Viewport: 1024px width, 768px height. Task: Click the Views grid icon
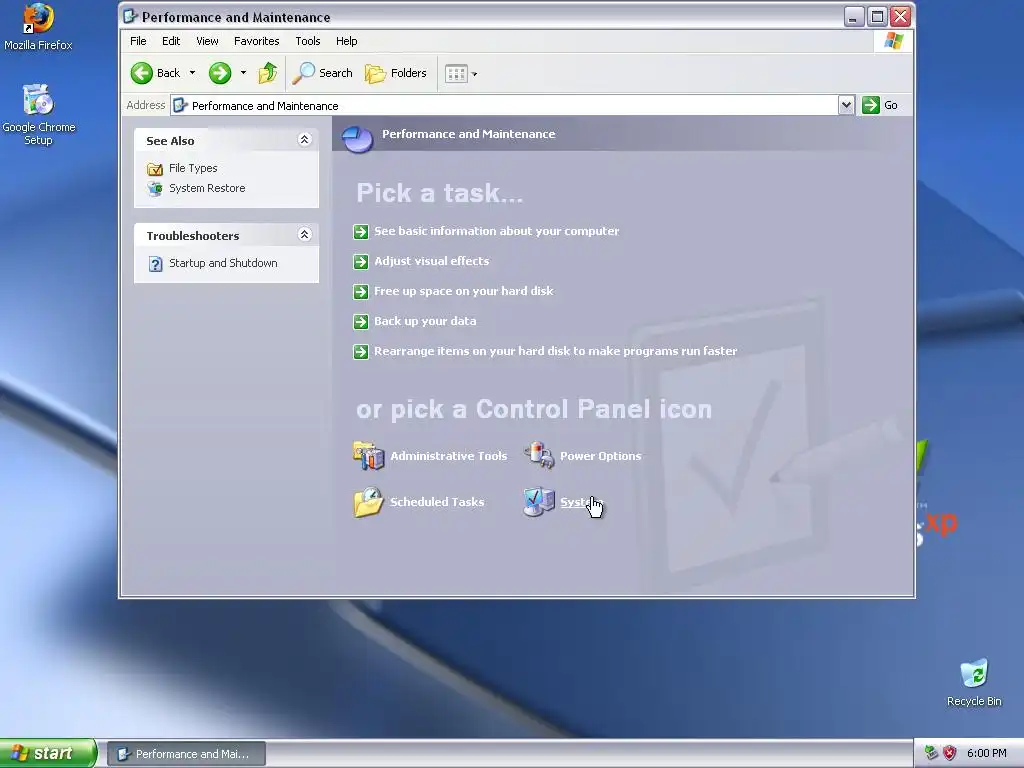pos(456,74)
